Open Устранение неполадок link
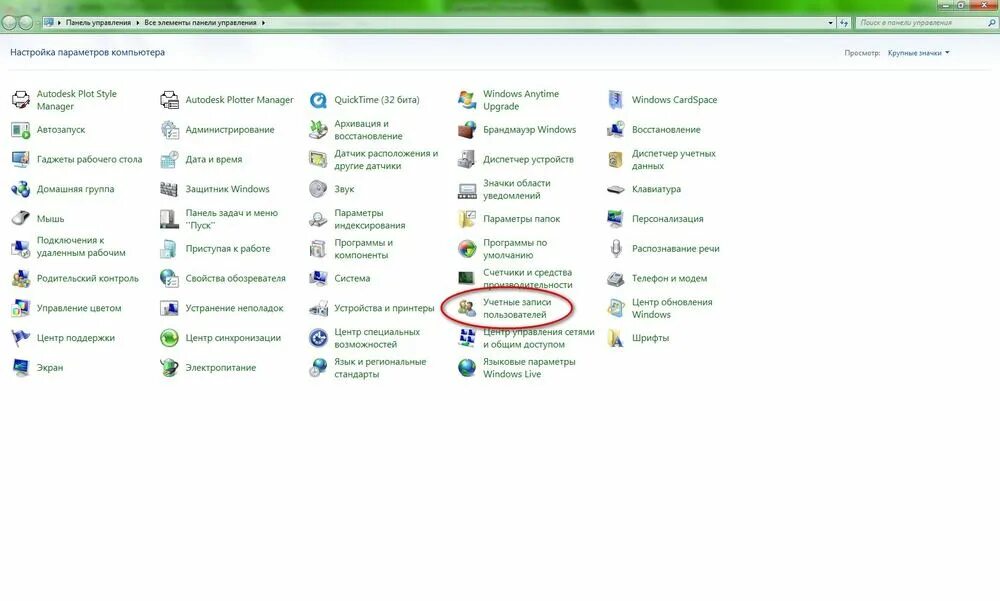This screenshot has width=1000, height=601. coord(234,308)
